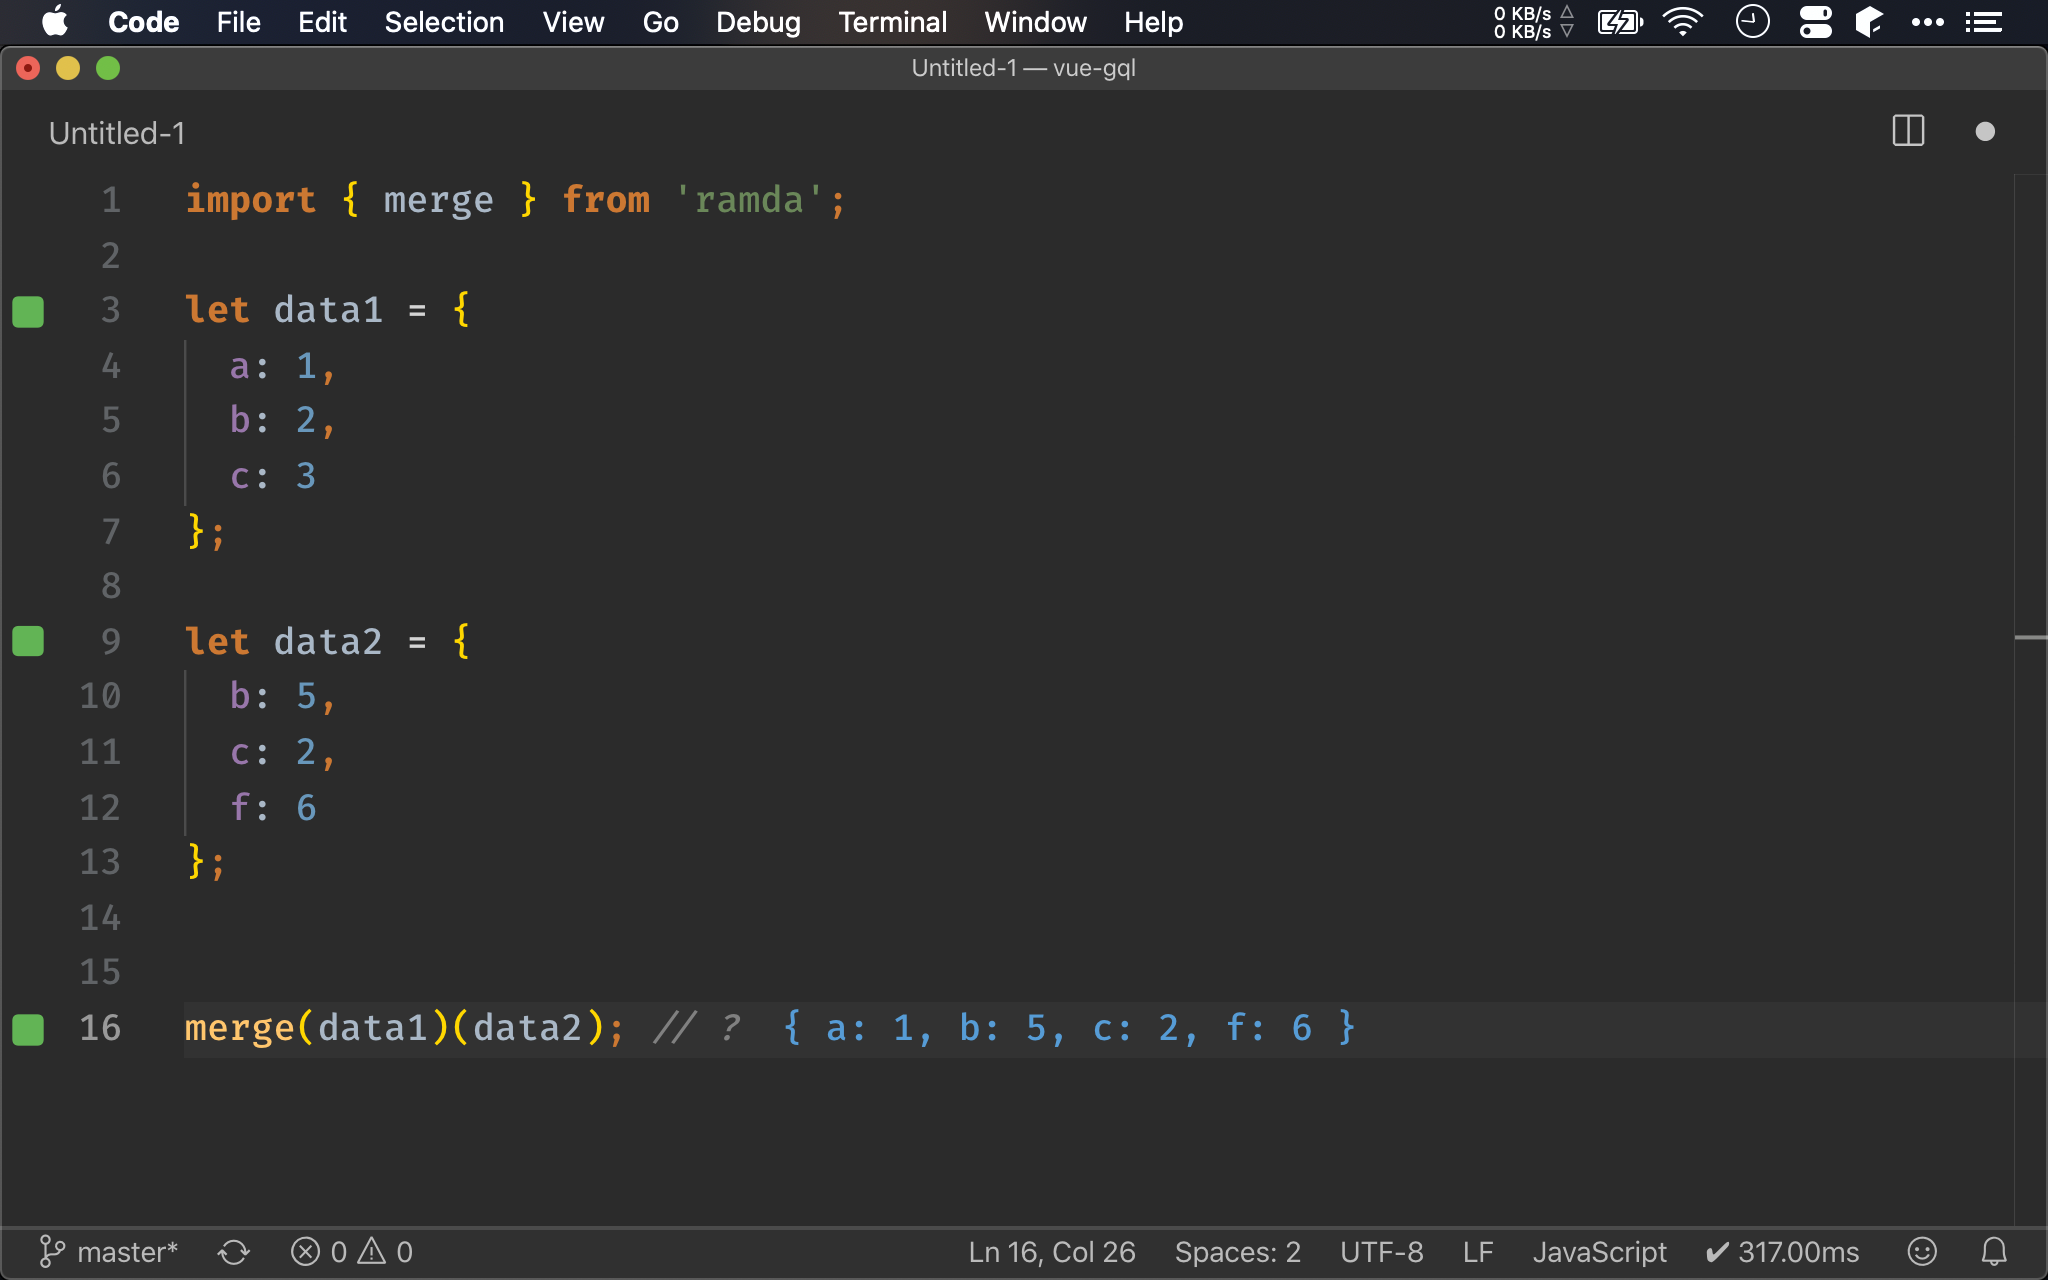
Task: Open the Window menu
Action: pos(1035,22)
